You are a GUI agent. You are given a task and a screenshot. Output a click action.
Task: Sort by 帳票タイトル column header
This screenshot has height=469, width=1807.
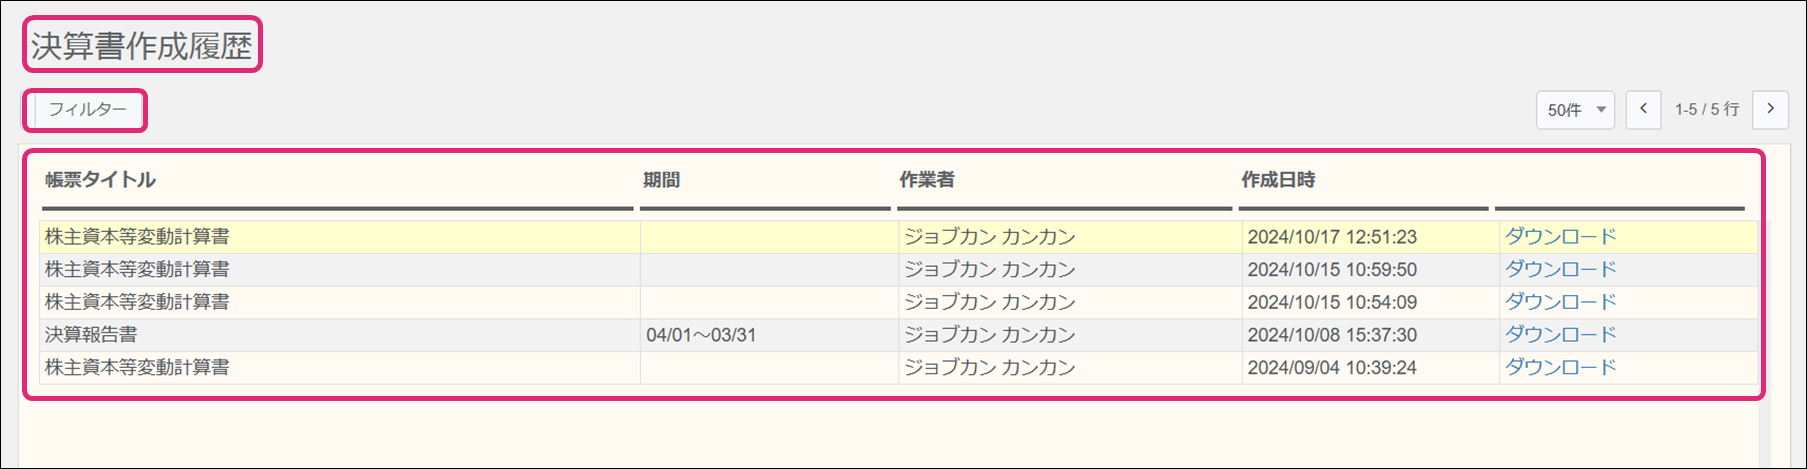pyautogui.click(x=100, y=180)
